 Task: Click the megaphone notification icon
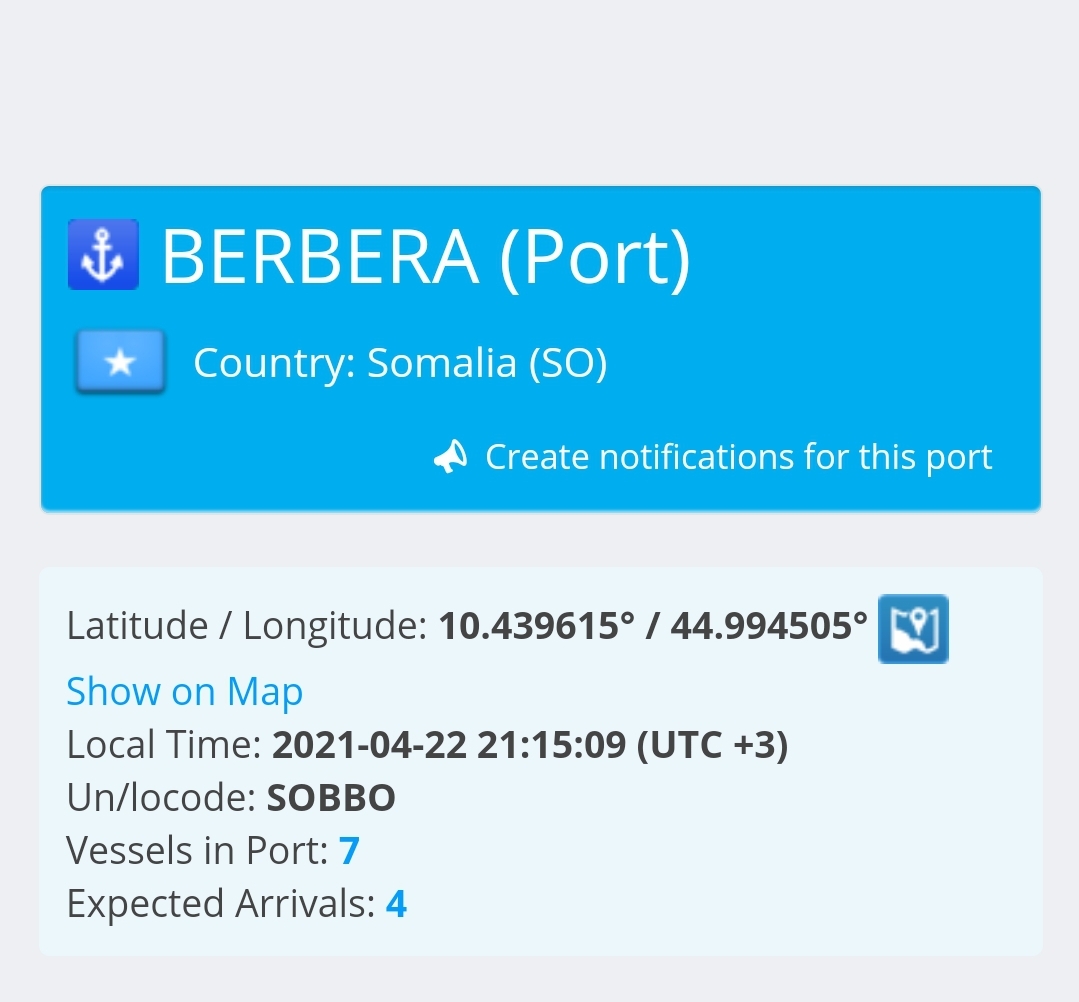pos(451,457)
